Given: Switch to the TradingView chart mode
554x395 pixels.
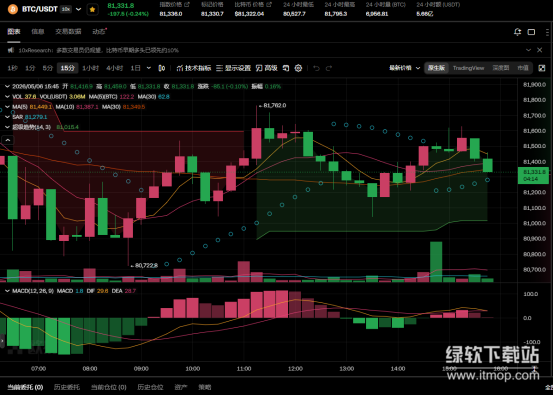Looking at the screenshot, I should click(x=468, y=68).
